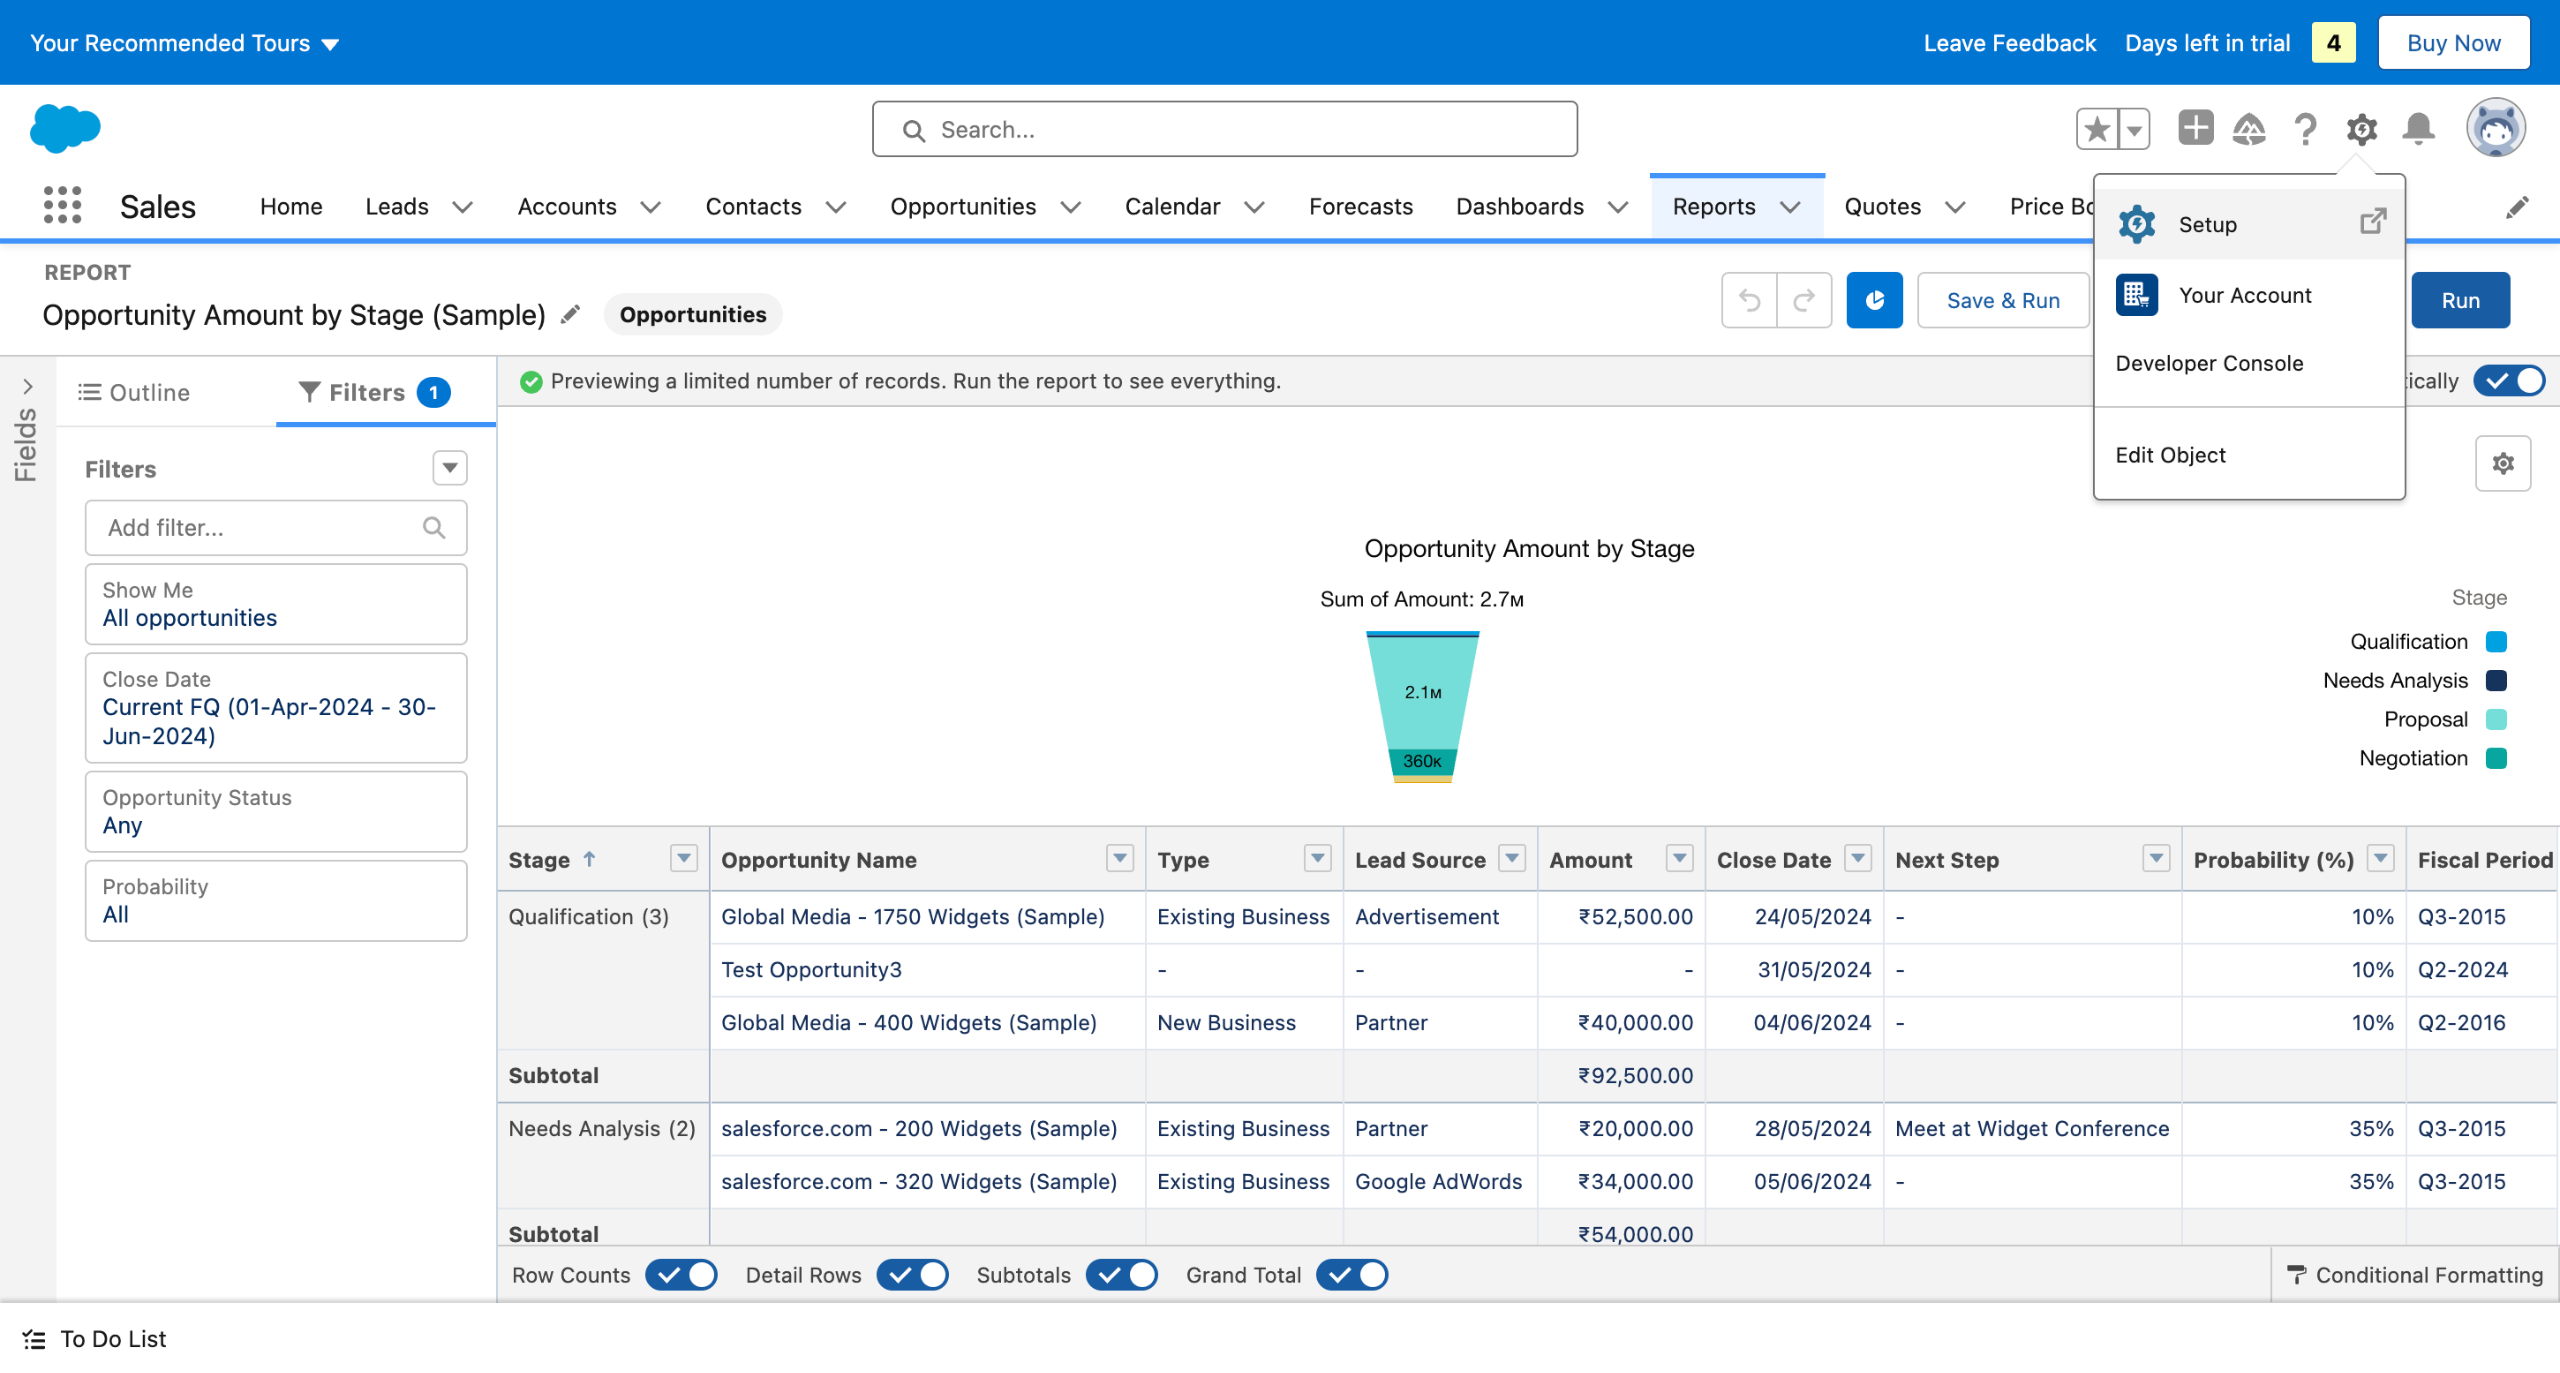Open the Forecasts nav tab
Image resolution: width=2560 pixels, height=1373 pixels.
point(1361,206)
